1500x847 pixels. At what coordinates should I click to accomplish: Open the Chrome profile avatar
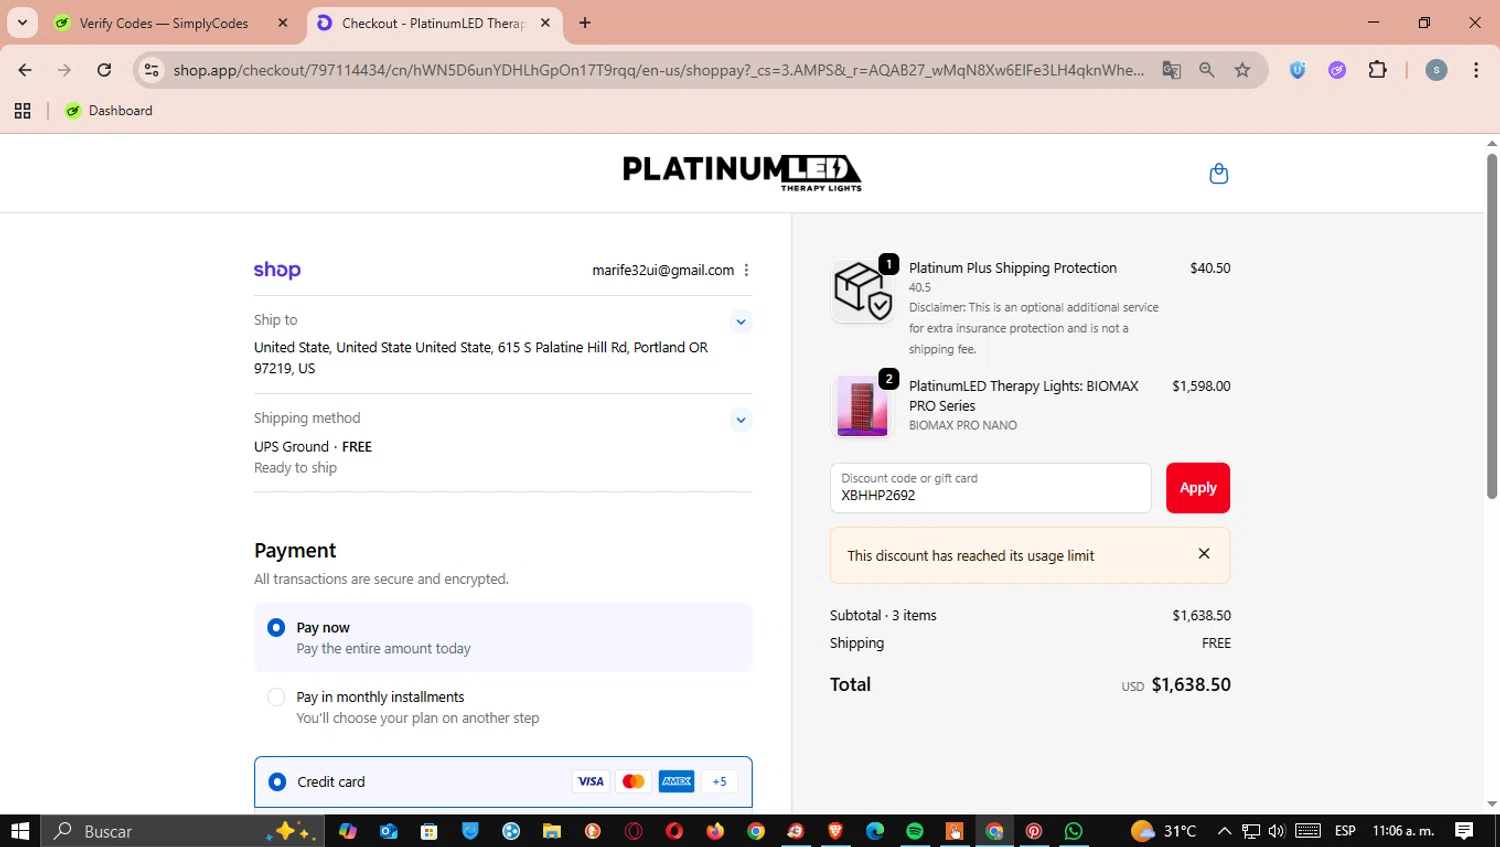click(x=1436, y=70)
